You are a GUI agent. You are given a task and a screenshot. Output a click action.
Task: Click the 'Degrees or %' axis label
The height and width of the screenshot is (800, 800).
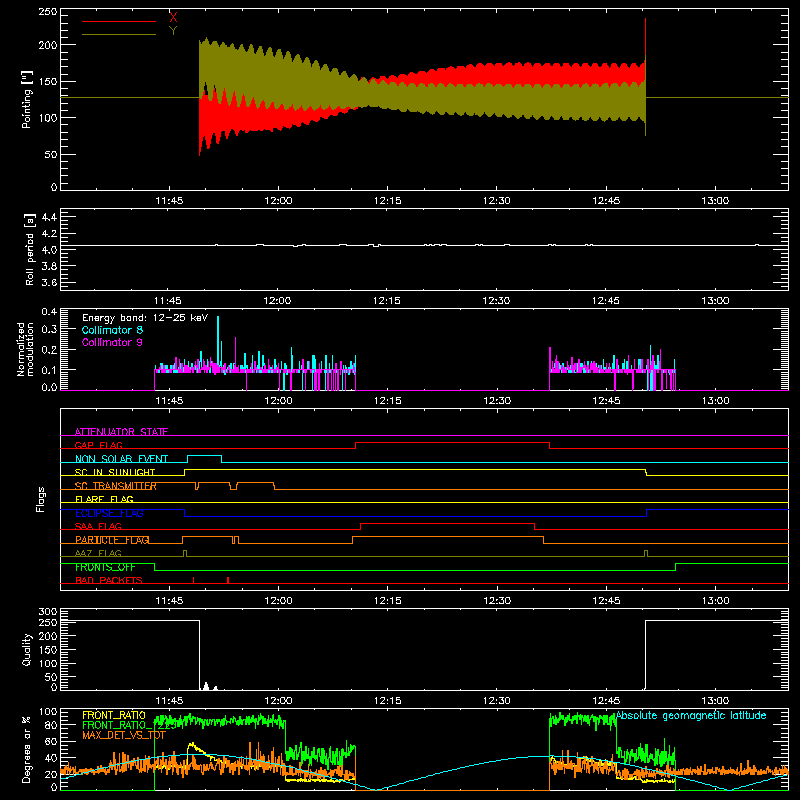tap(27, 749)
